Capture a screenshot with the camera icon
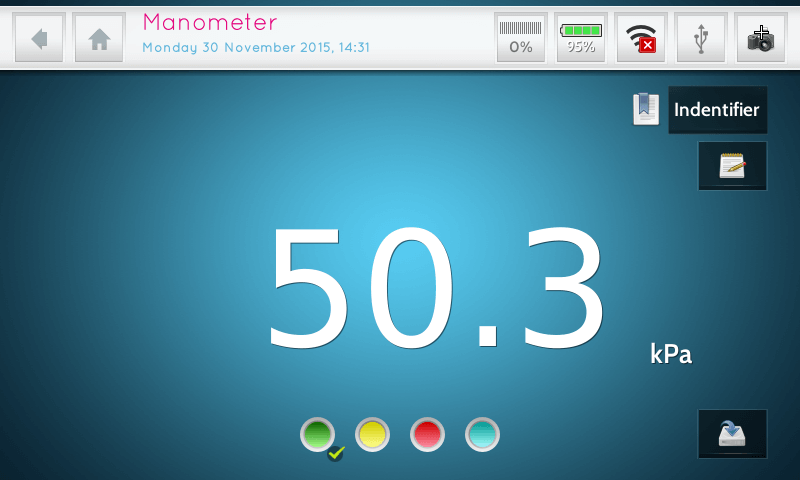800x480 pixels. pyautogui.click(x=760, y=38)
